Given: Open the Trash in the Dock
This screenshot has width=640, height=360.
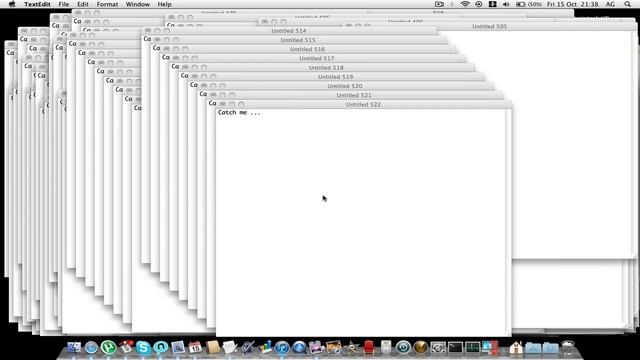Looking at the screenshot, I should pos(568,347).
